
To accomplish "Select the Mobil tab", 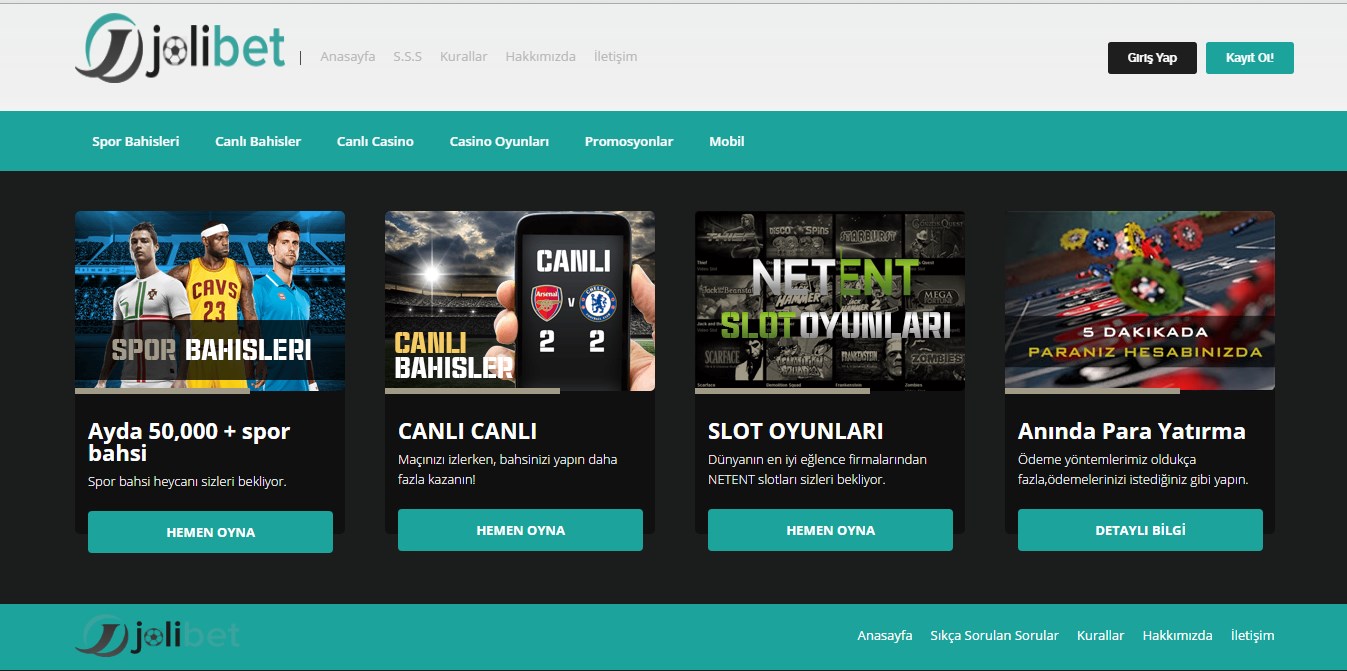I will click(727, 141).
